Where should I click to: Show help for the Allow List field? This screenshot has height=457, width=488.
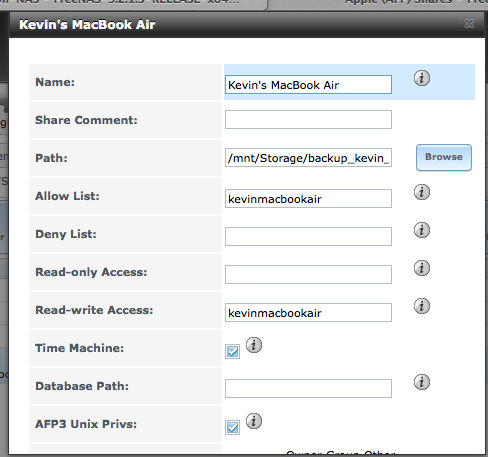(x=422, y=192)
